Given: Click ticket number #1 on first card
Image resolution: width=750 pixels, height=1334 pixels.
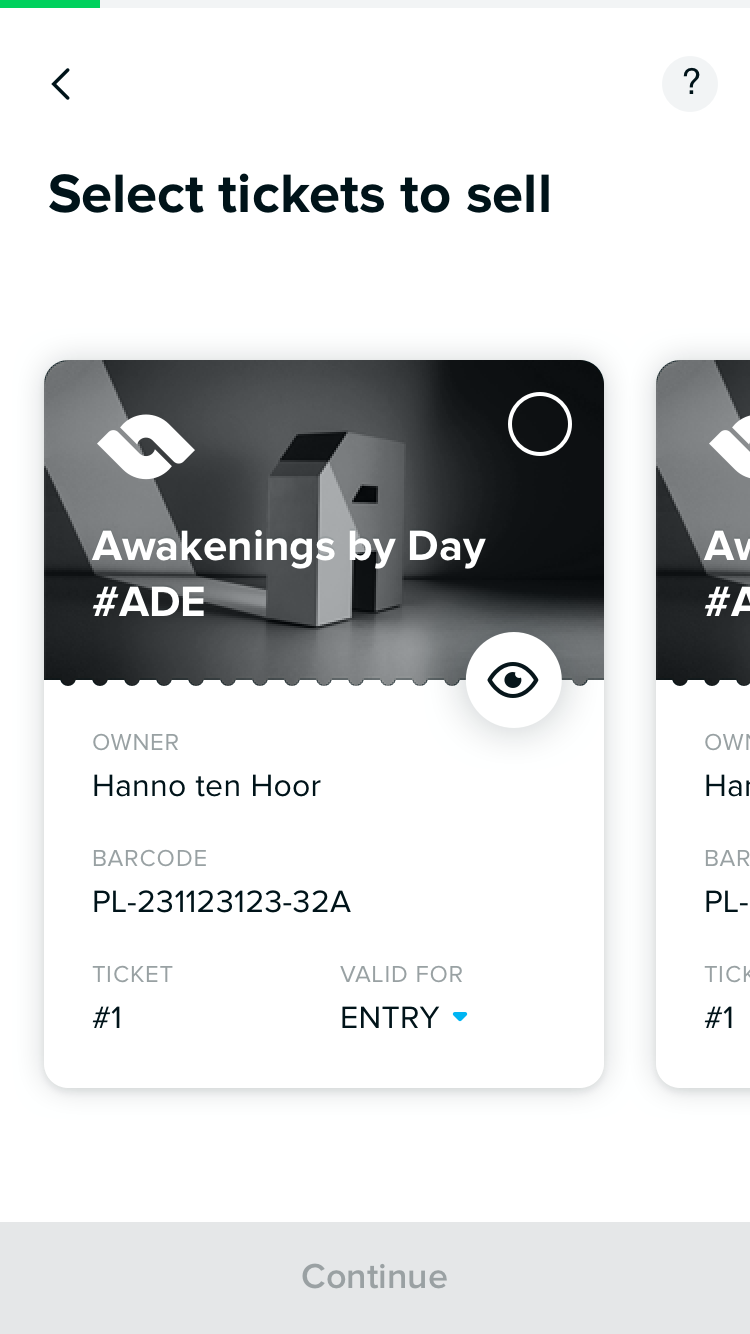Looking at the screenshot, I should pyautogui.click(x=107, y=1017).
